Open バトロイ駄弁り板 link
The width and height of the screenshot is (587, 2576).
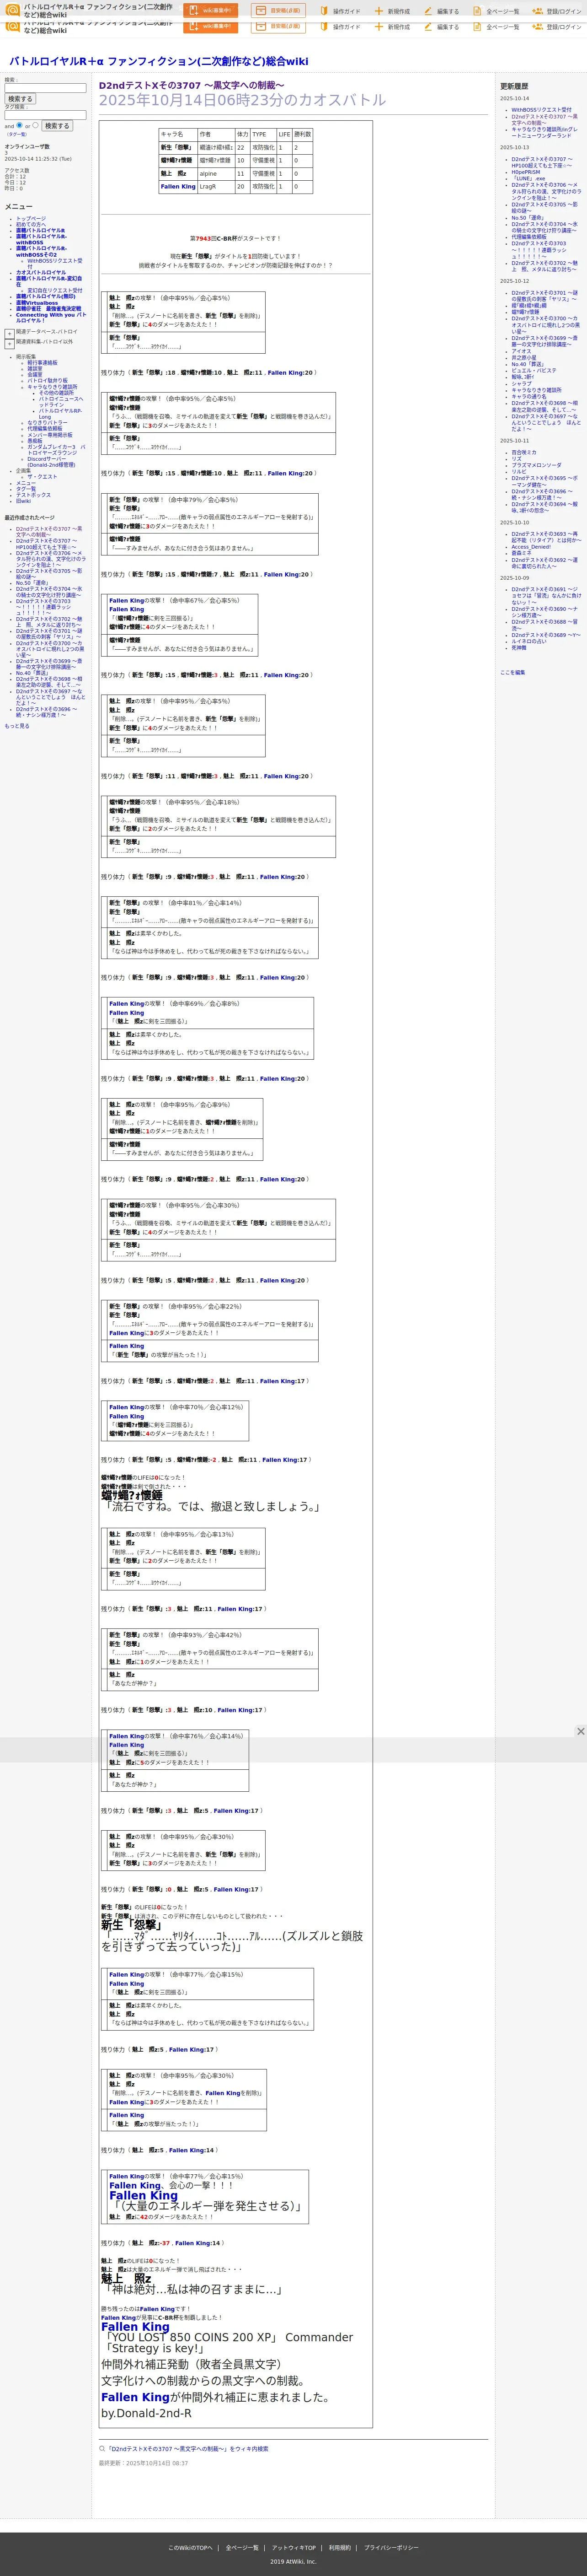tap(48, 380)
